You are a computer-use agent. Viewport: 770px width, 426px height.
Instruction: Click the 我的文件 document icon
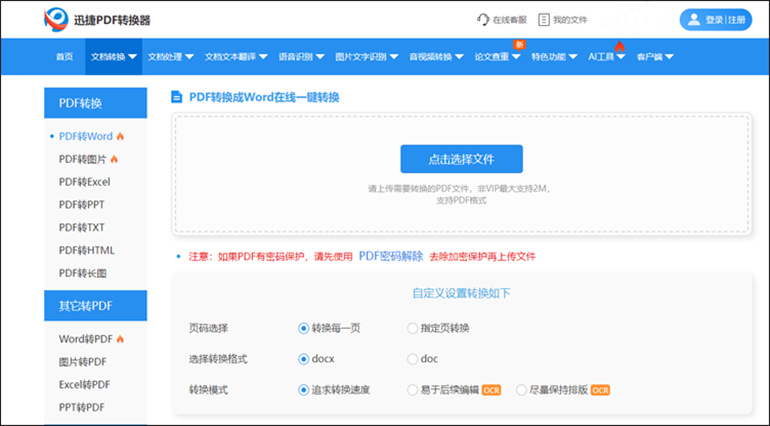pos(544,20)
